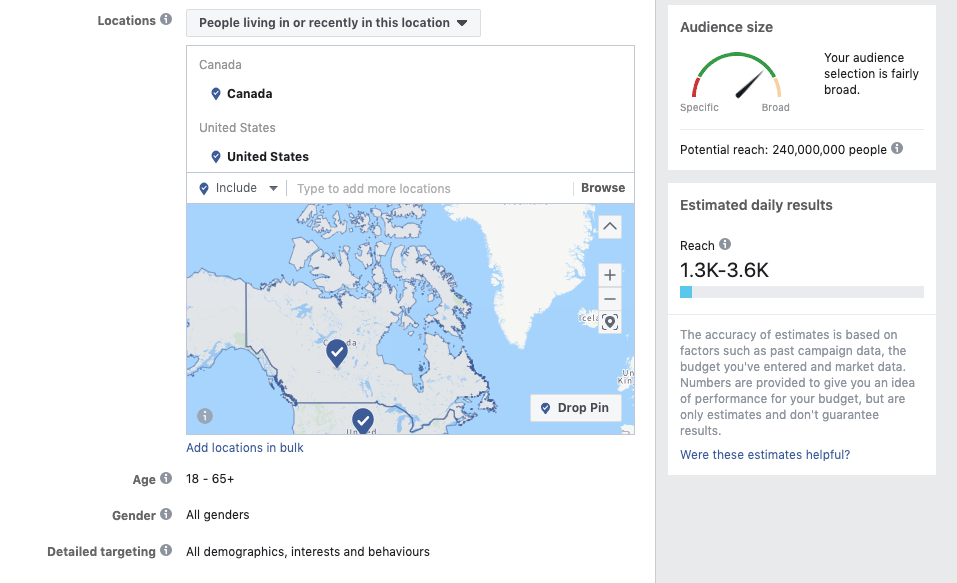Collapse the map with the chevron up button
This screenshot has height=583, width=957.
(x=610, y=226)
